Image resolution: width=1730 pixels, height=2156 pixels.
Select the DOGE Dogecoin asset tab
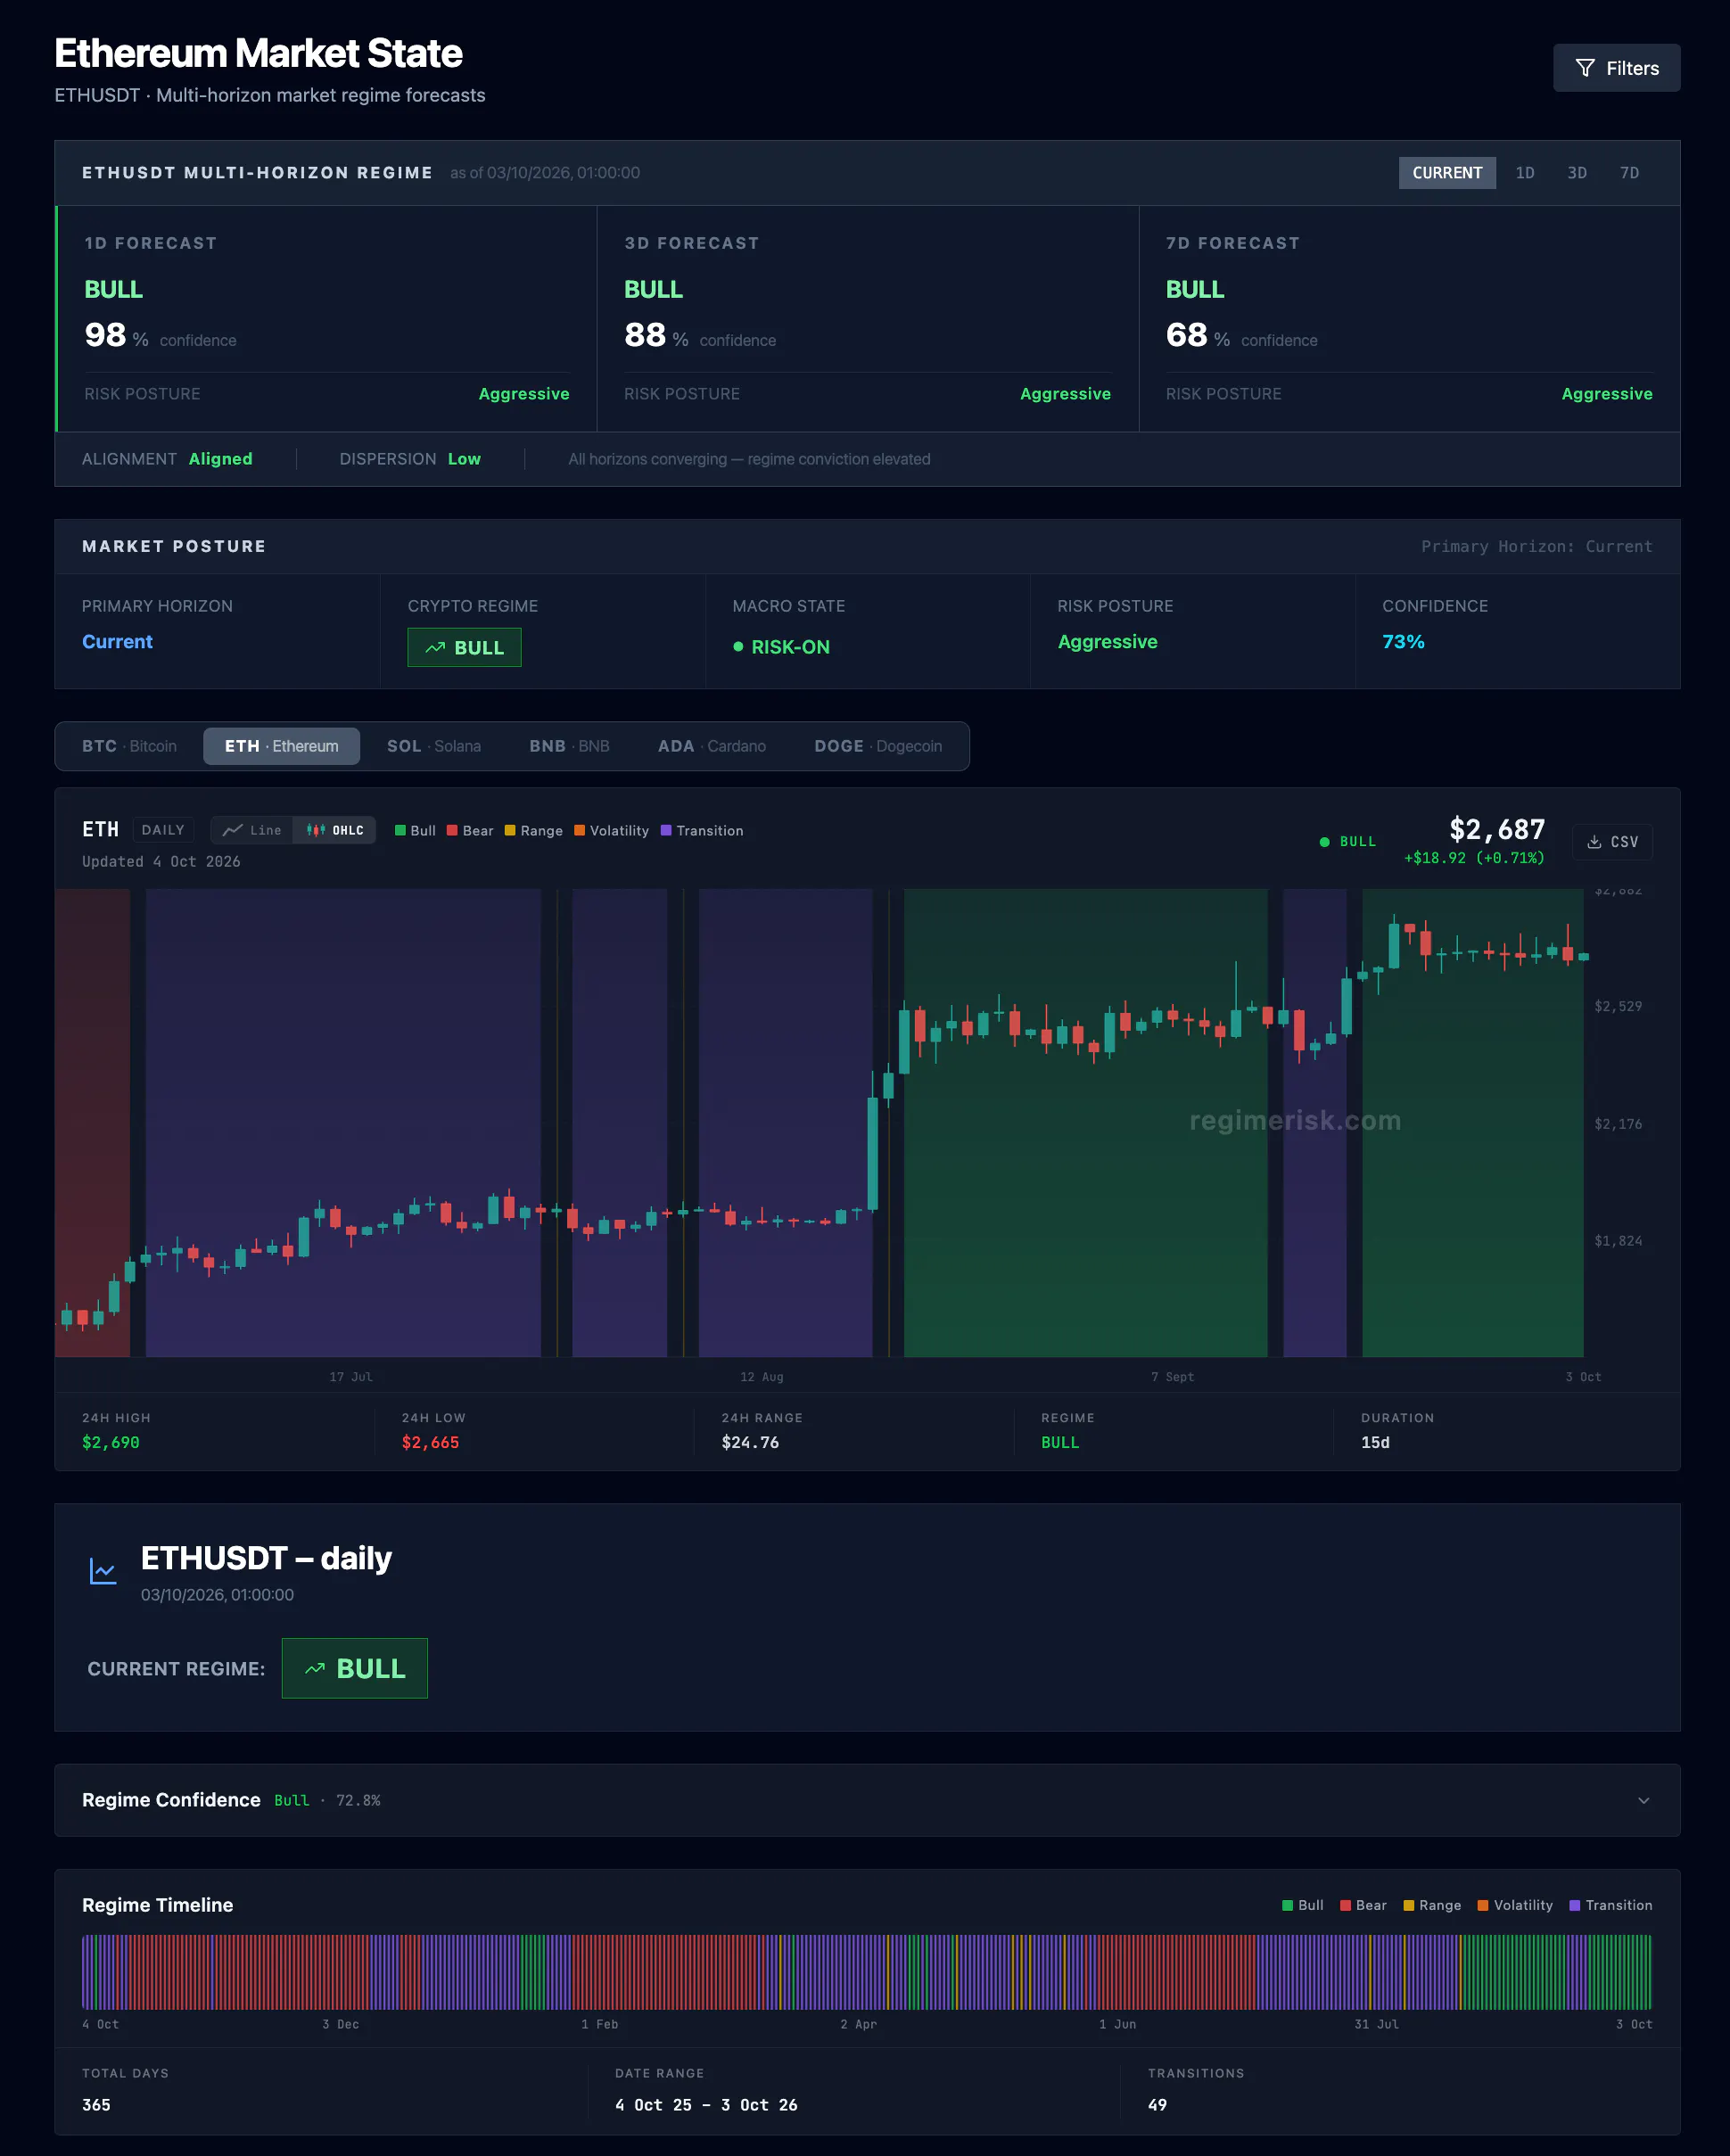pyautogui.click(x=878, y=746)
